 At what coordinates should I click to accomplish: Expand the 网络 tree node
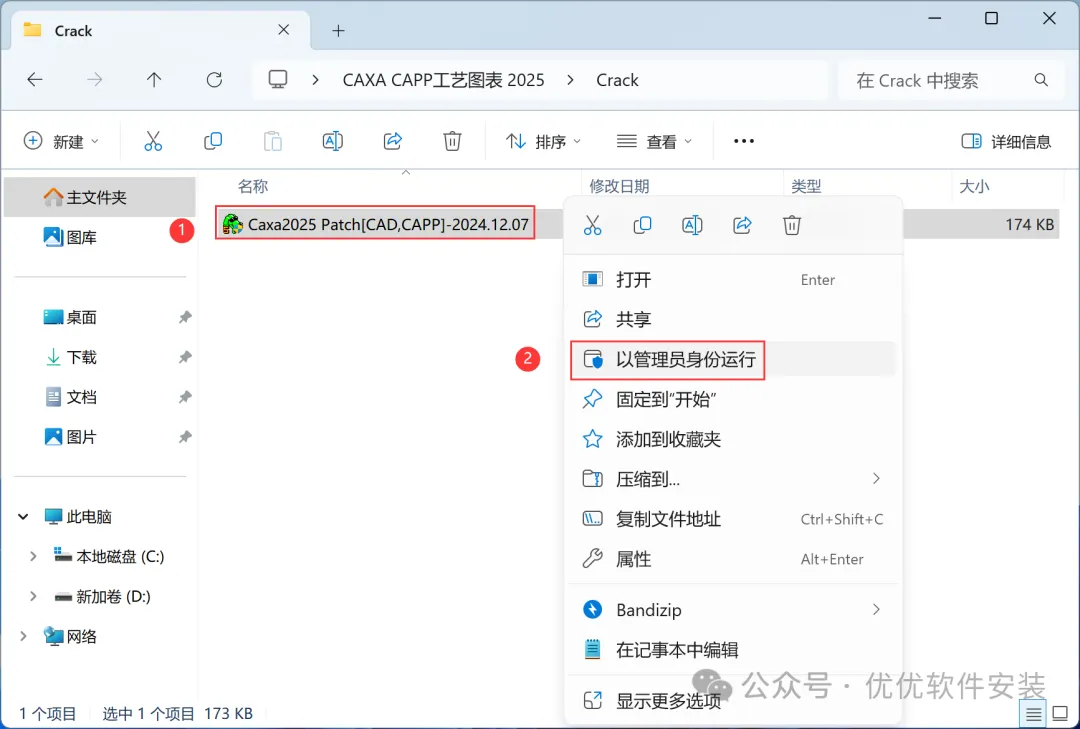click(x=23, y=636)
